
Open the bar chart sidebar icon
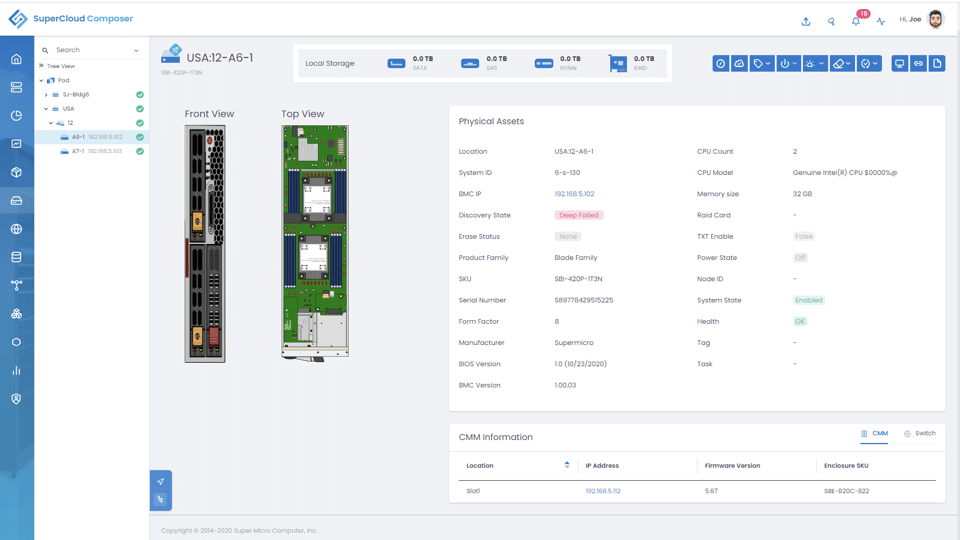click(17, 370)
